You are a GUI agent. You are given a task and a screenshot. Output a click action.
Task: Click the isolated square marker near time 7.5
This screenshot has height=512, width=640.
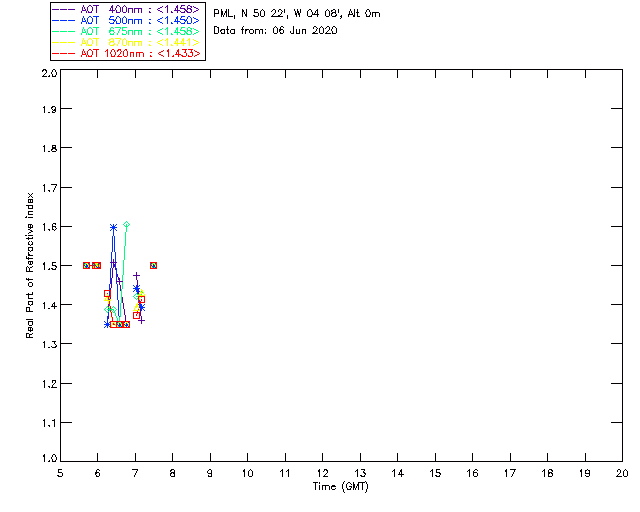click(153, 265)
